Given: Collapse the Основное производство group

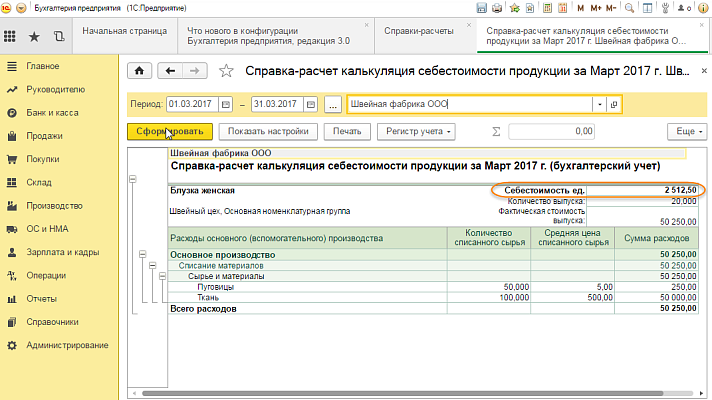Looking at the screenshot, I should click(x=142, y=255).
